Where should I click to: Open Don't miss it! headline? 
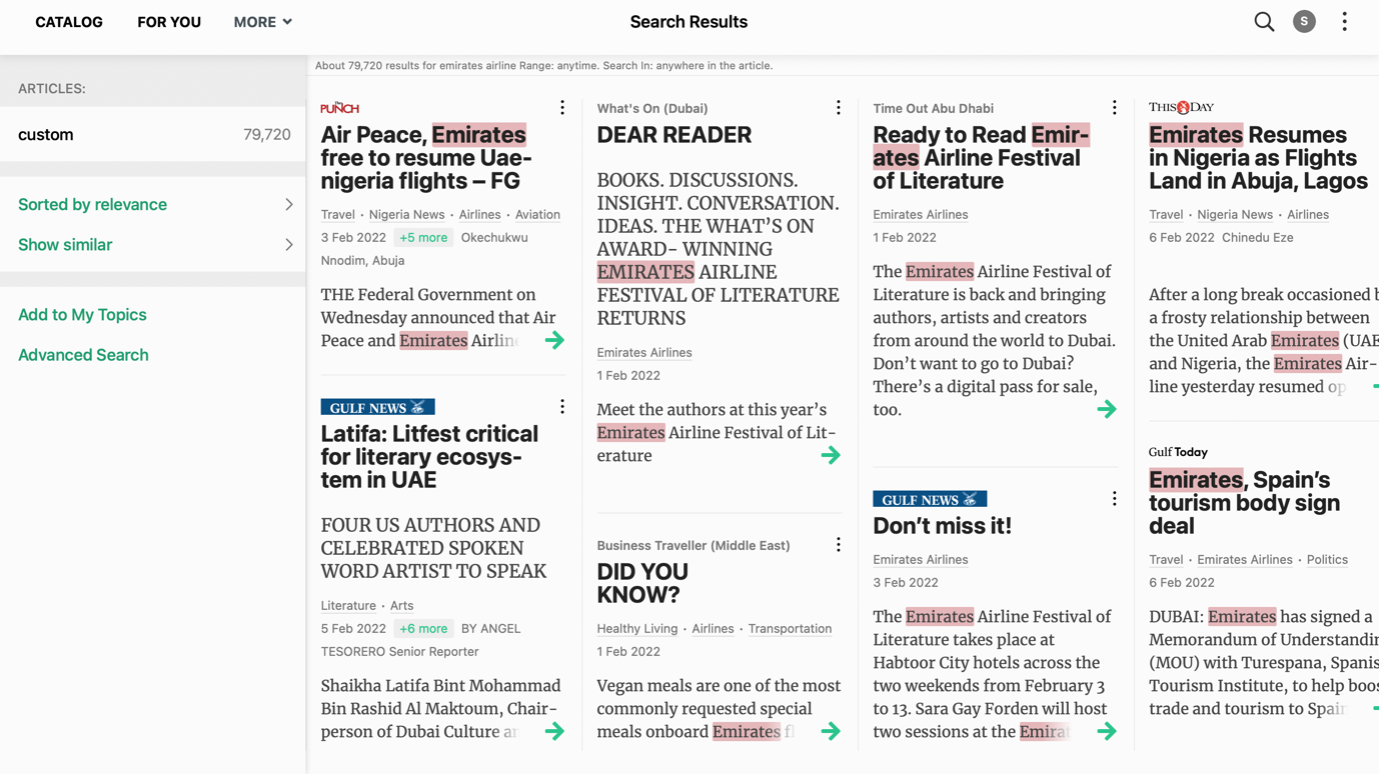pyautogui.click(x=942, y=526)
